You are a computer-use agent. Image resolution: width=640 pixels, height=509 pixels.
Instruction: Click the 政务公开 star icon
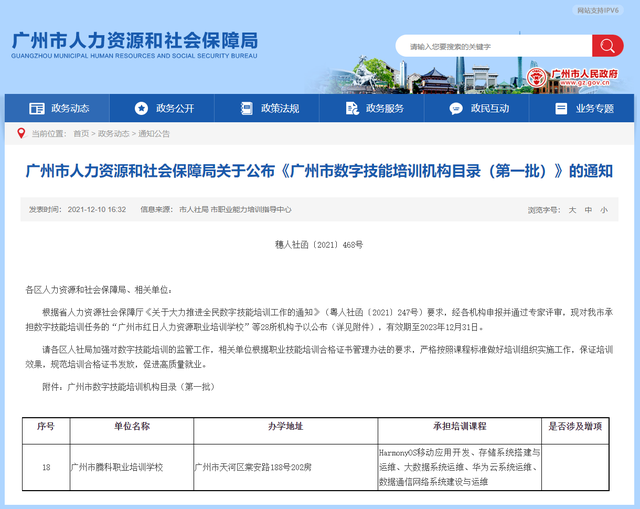[x=141, y=108]
